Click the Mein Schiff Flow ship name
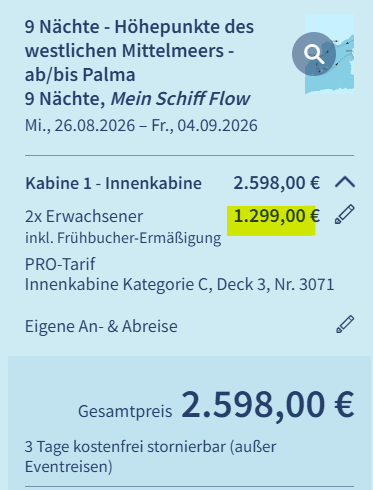Viewport: 373px width, 490px height. (180, 99)
